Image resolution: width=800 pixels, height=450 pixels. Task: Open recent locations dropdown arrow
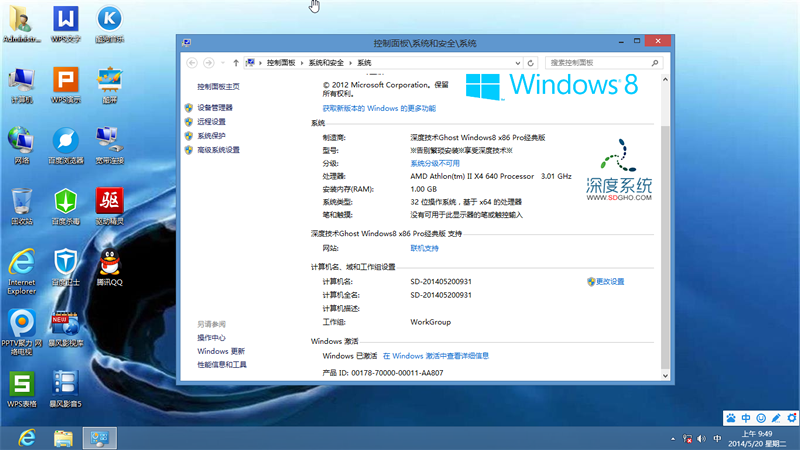coord(222,63)
